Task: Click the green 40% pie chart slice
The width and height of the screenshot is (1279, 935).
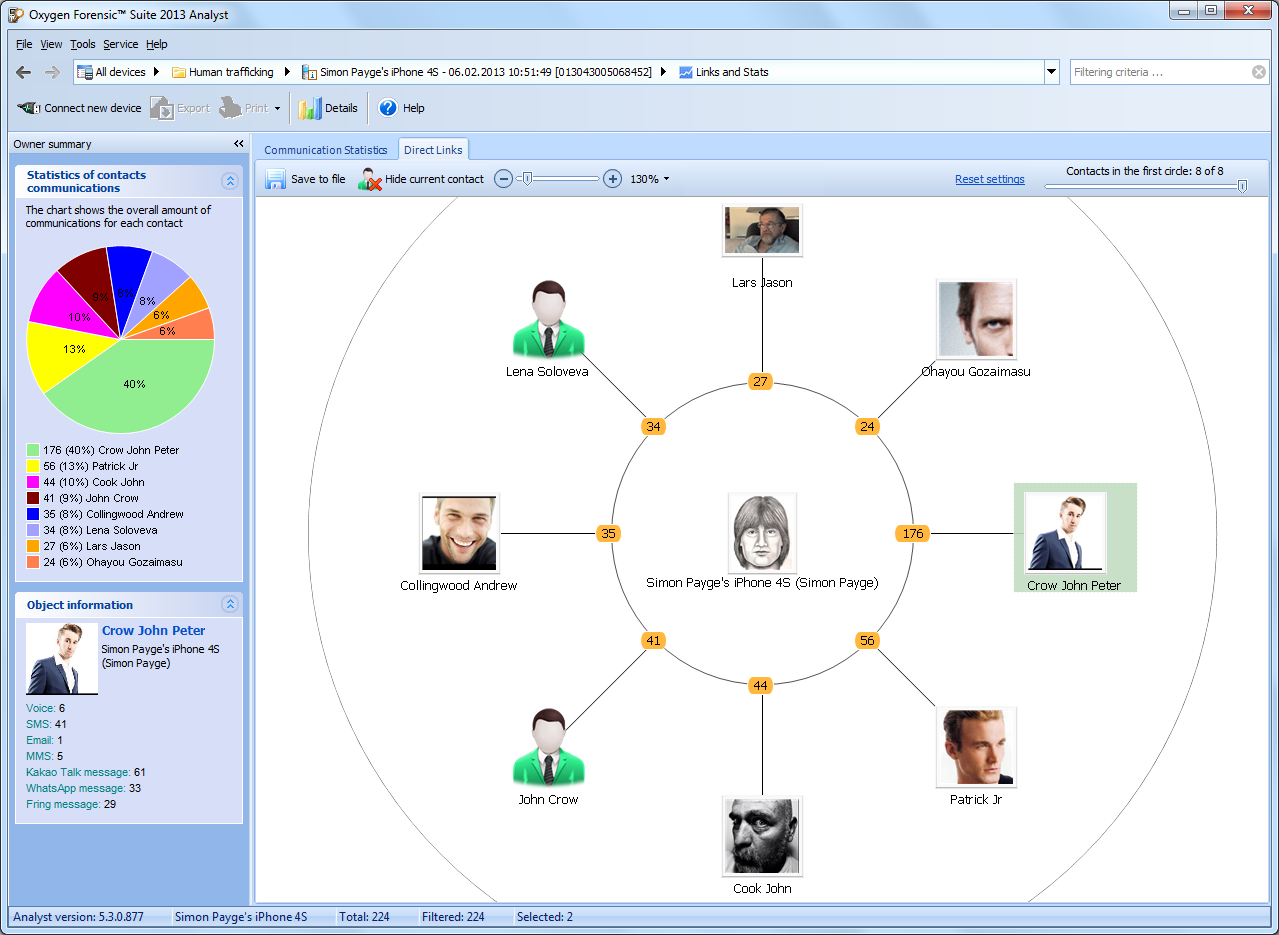Action: click(x=134, y=384)
